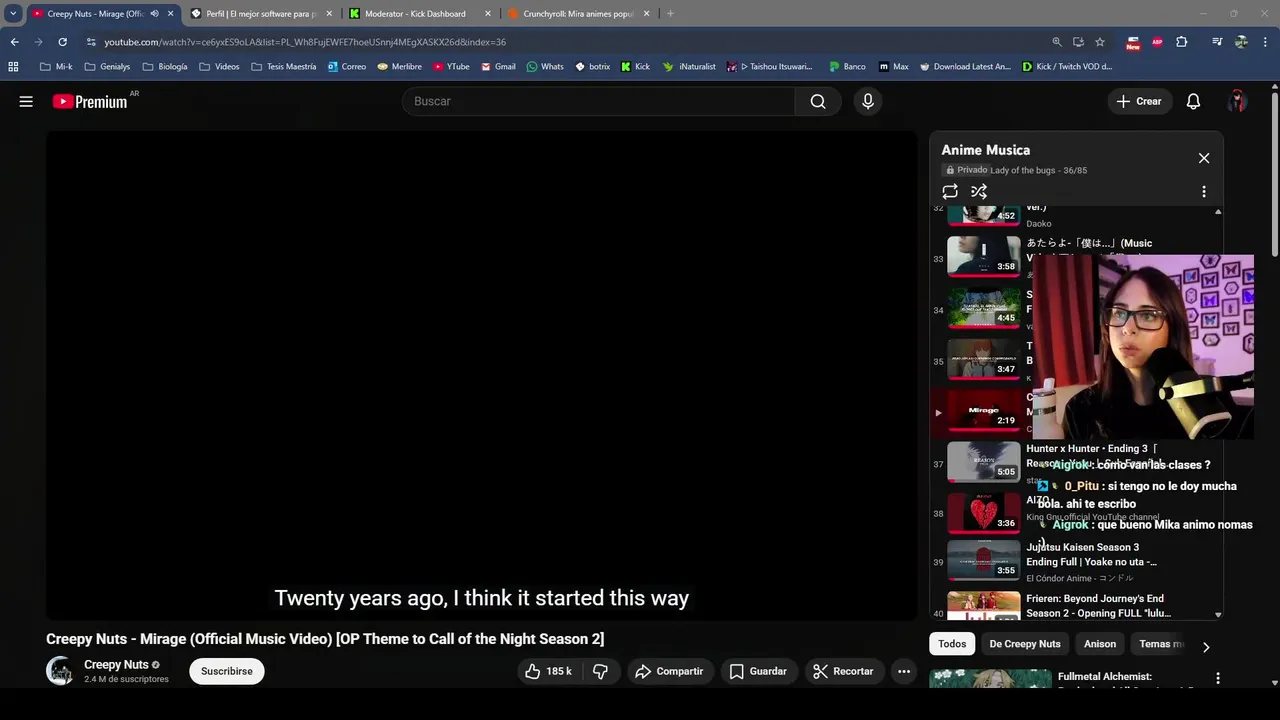This screenshot has height=720, width=1280.
Task: Open the YouTube hamburger guide menu
Action: point(26,101)
